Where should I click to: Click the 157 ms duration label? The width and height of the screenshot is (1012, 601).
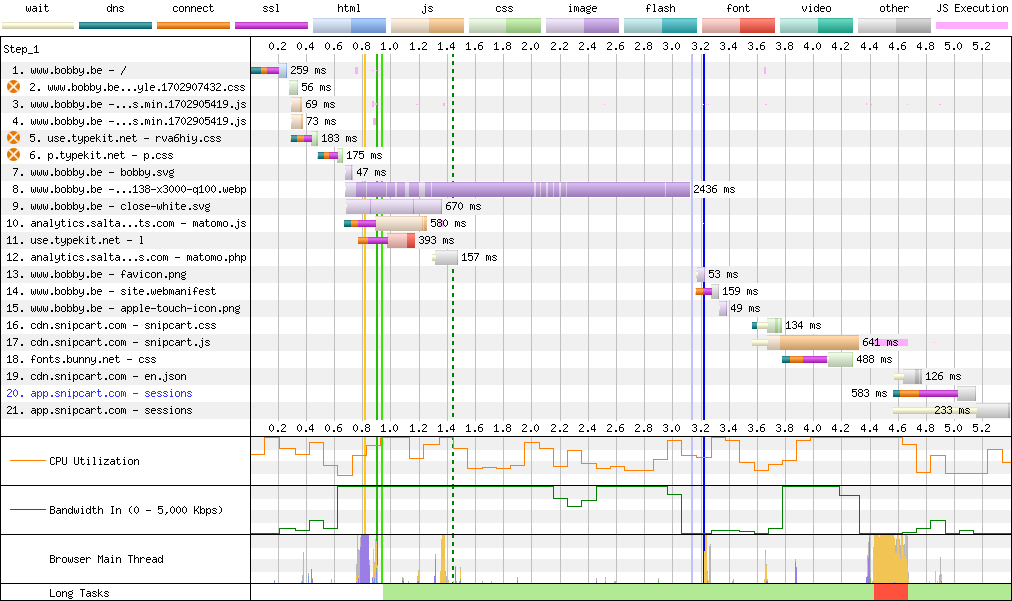point(480,257)
